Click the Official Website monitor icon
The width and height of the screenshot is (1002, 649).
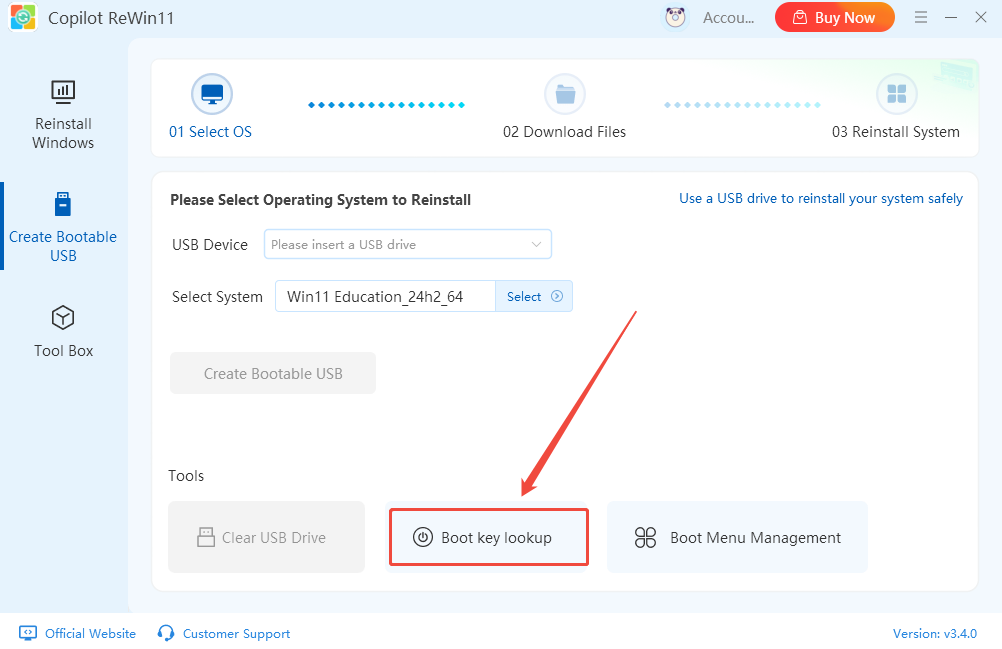point(28,633)
